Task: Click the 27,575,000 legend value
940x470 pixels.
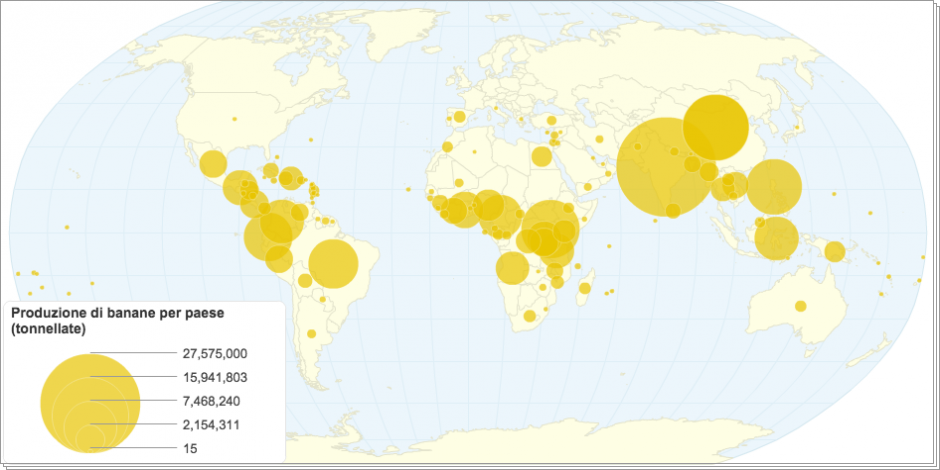Action: click(215, 354)
